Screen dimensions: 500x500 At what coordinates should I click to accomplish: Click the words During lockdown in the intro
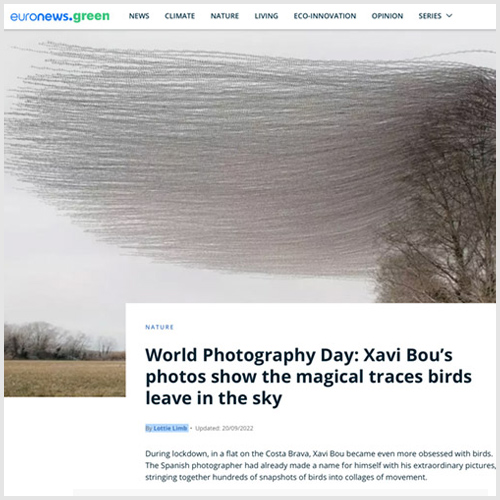coord(176,454)
